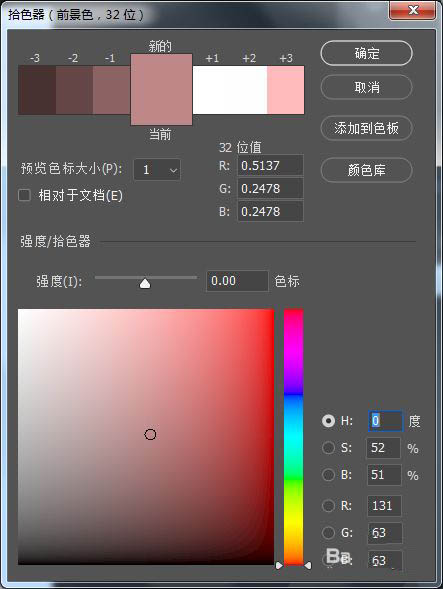The height and width of the screenshot is (589, 443).
Task: Click inside the red saturation-brightness field
Action: coord(146,436)
